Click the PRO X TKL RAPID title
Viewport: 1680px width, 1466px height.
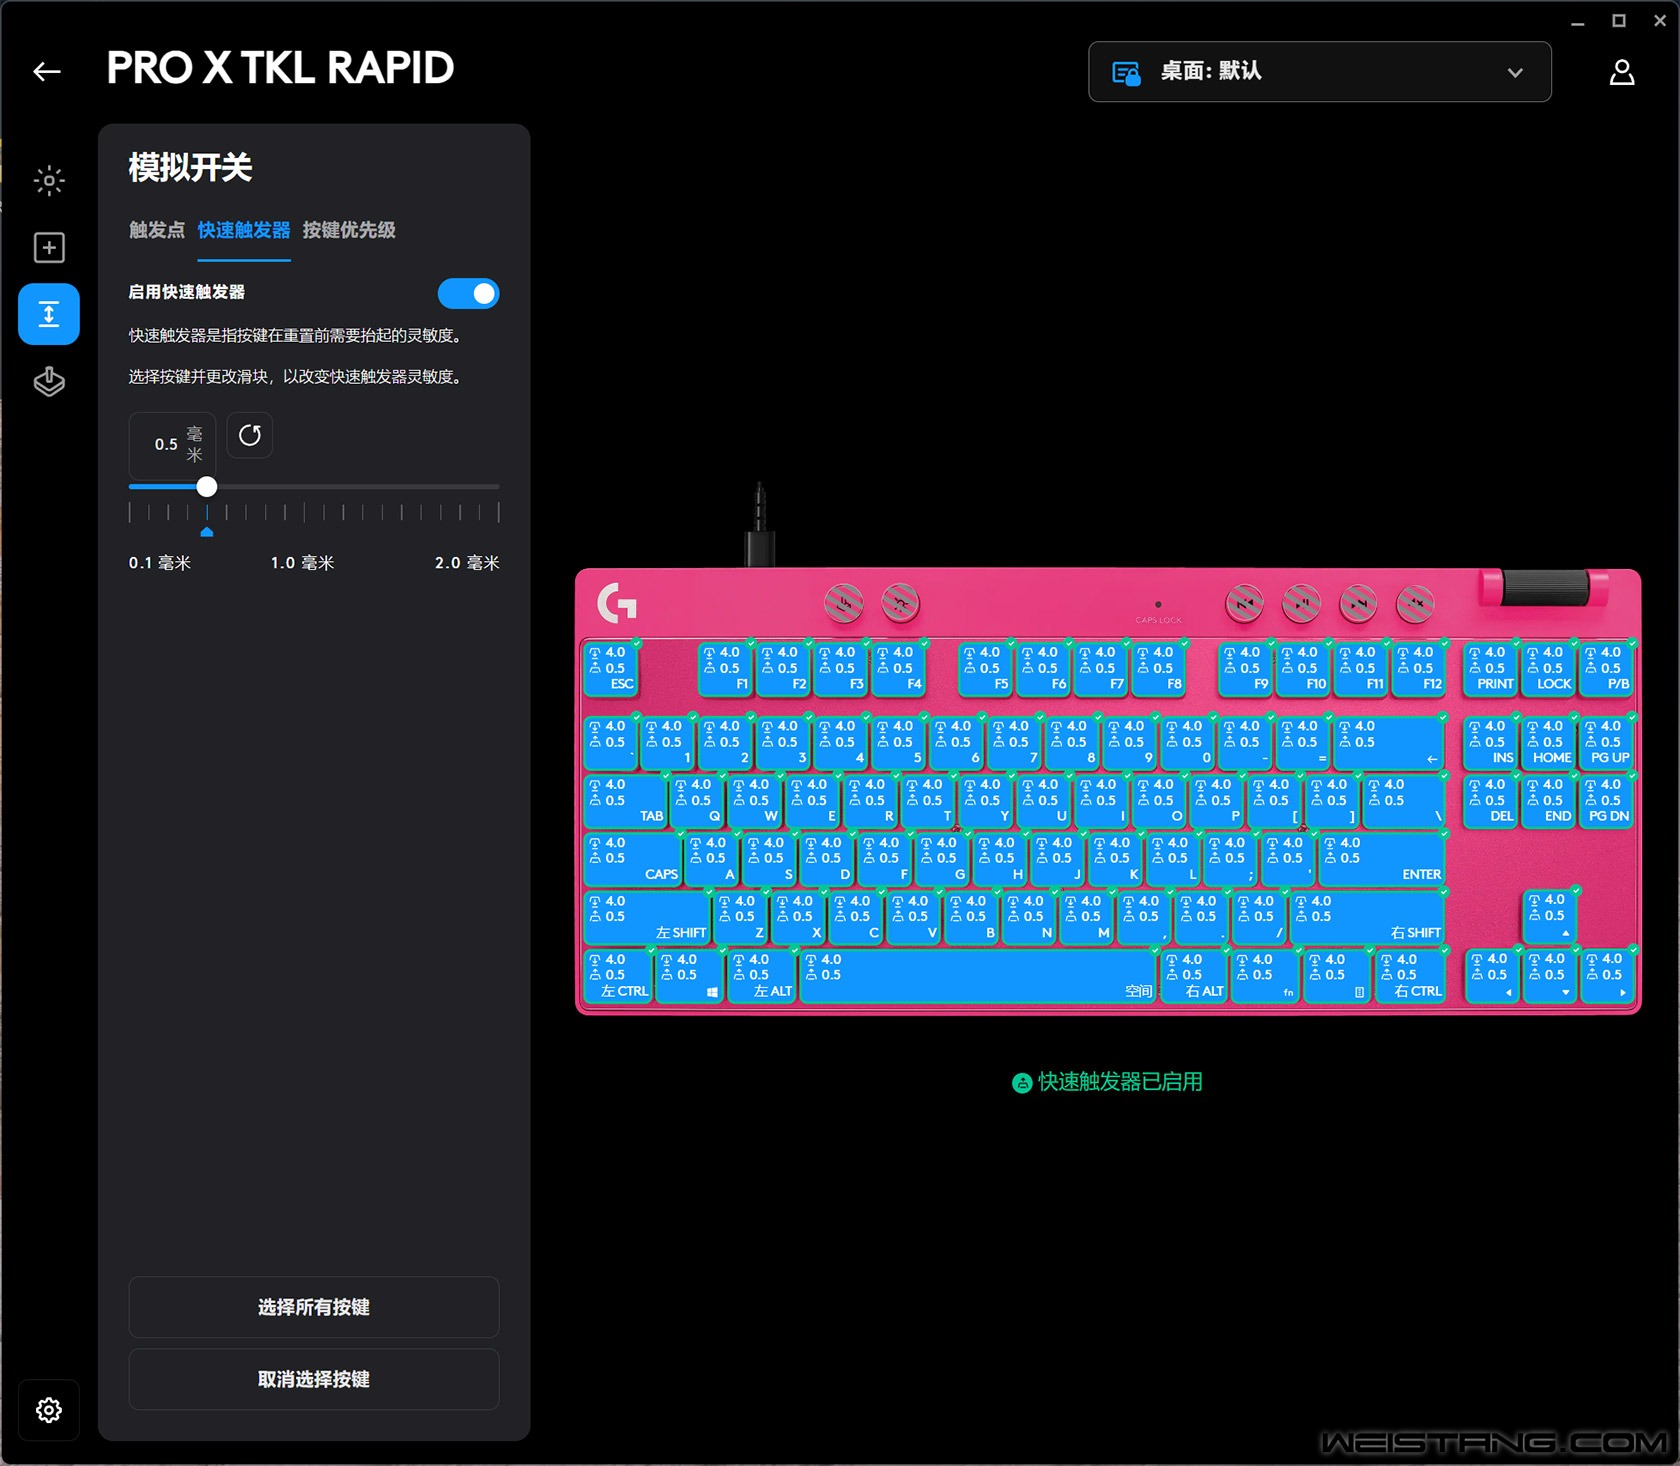click(x=280, y=68)
